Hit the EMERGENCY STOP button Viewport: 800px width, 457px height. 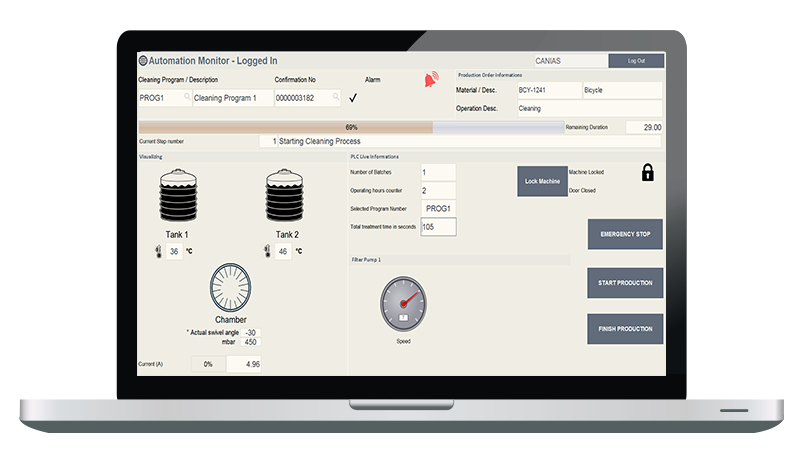(x=625, y=234)
